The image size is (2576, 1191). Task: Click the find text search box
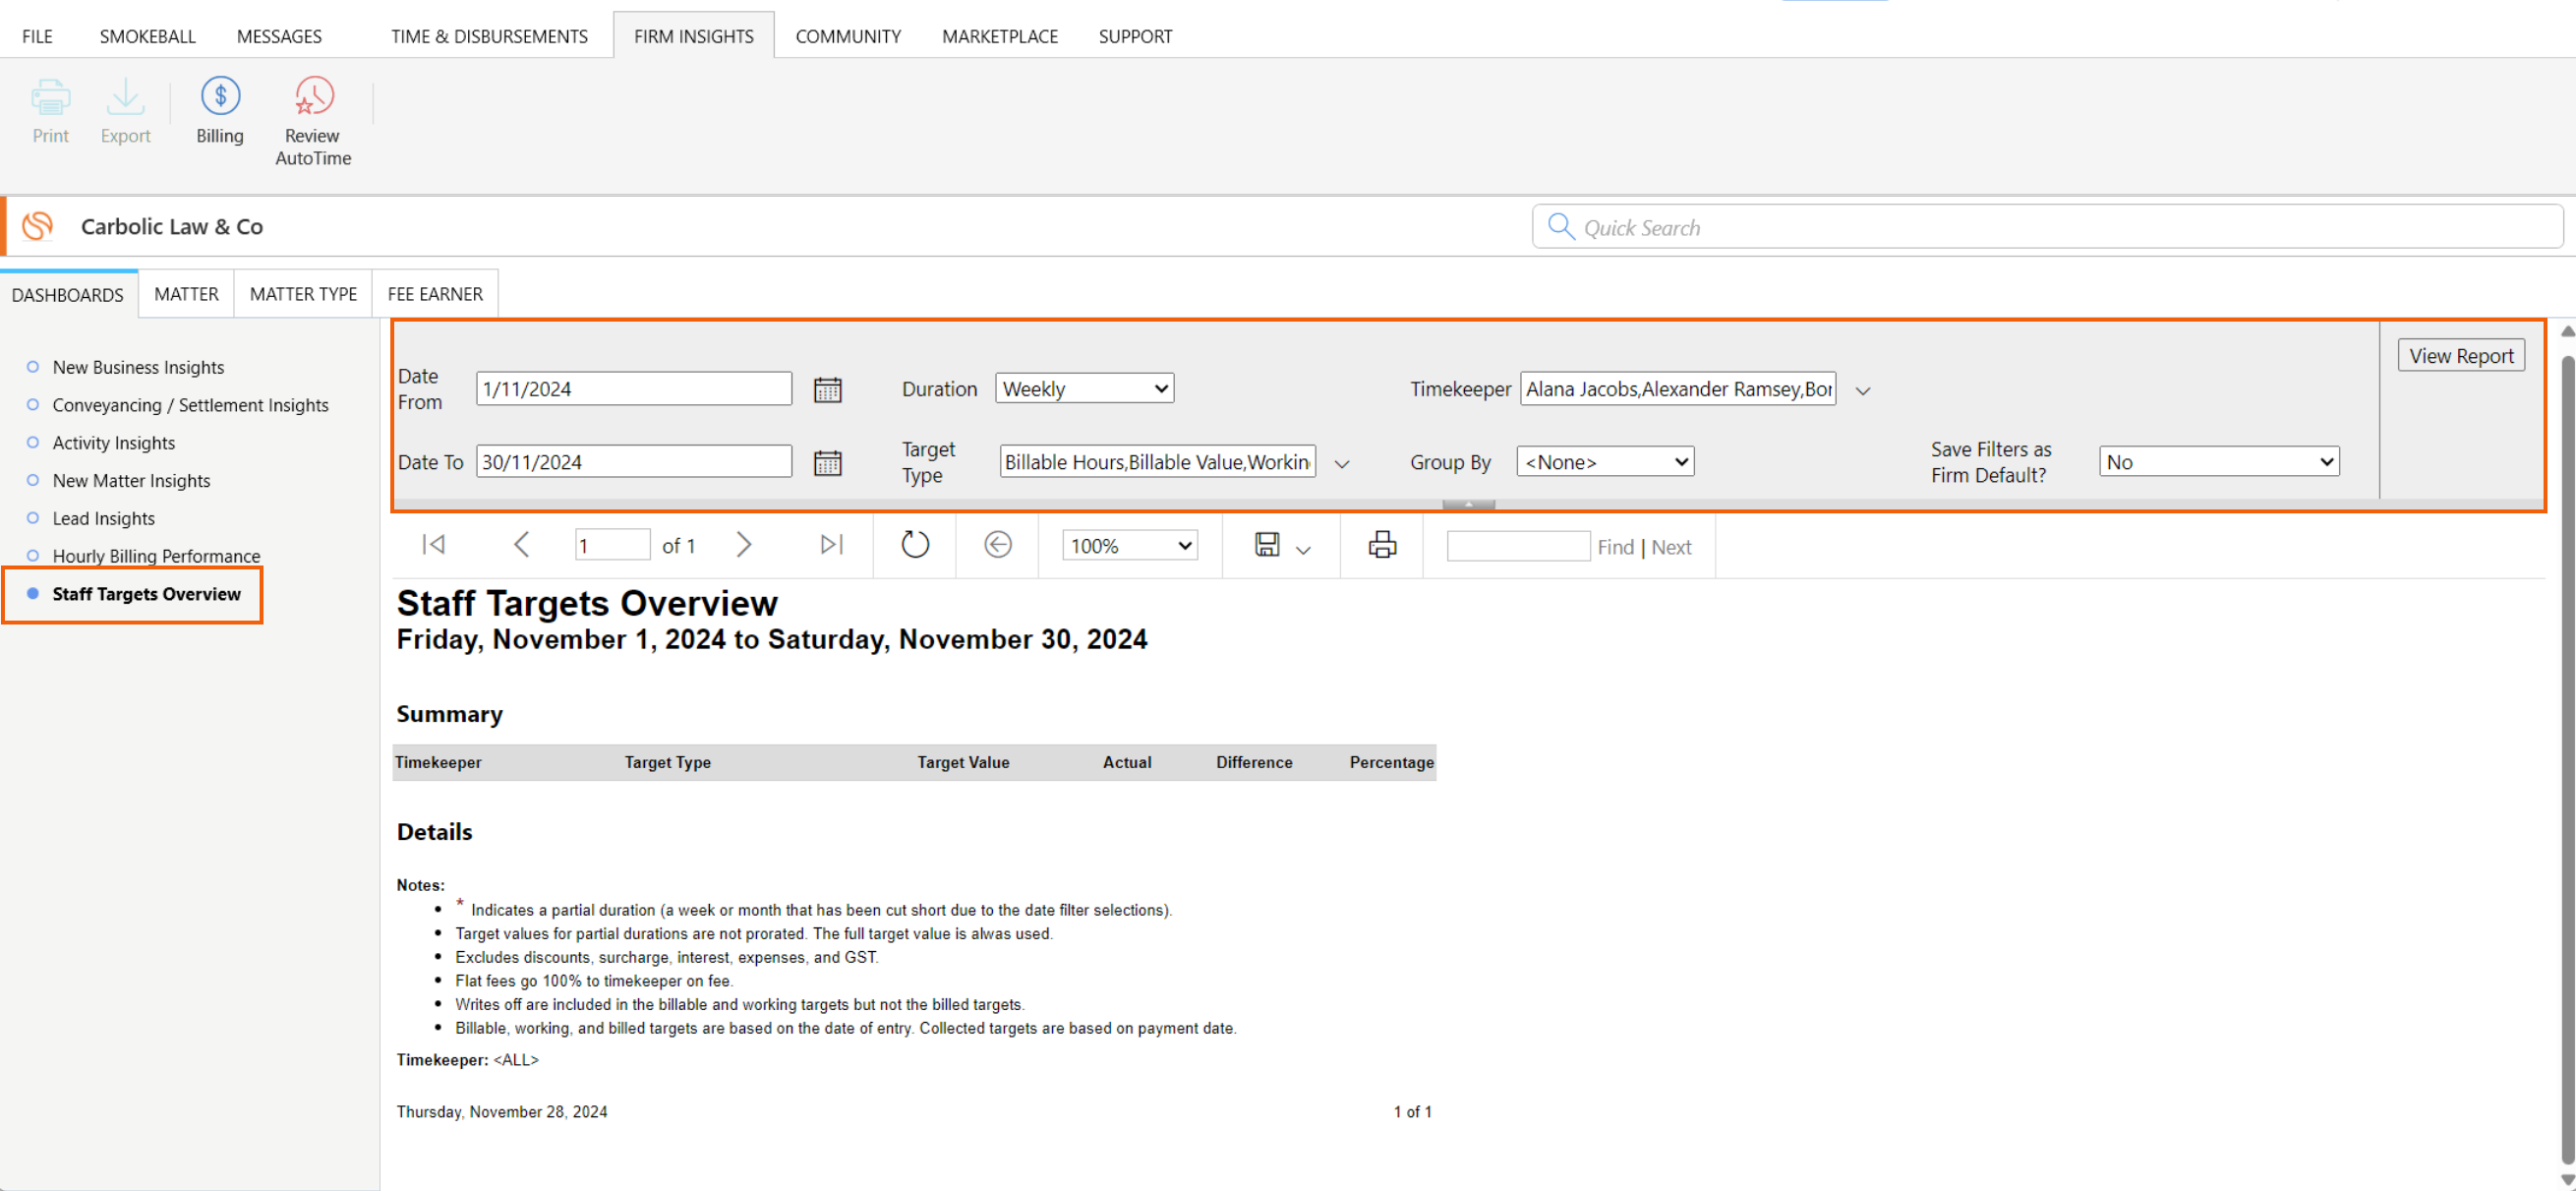point(1517,546)
